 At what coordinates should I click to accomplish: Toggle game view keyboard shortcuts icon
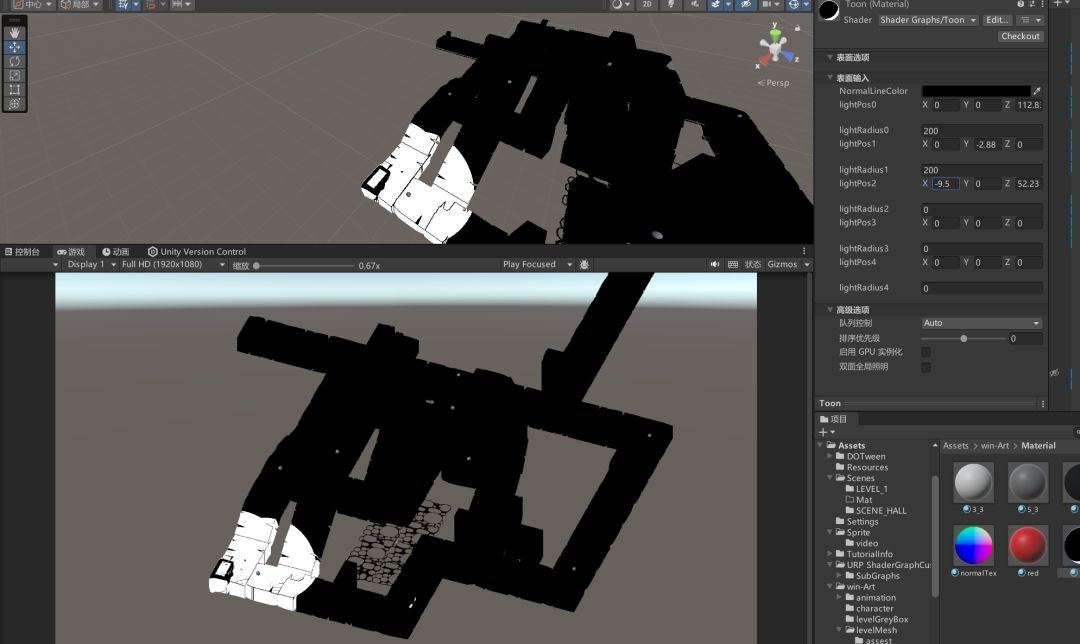pyautogui.click(x=733, y=264)
